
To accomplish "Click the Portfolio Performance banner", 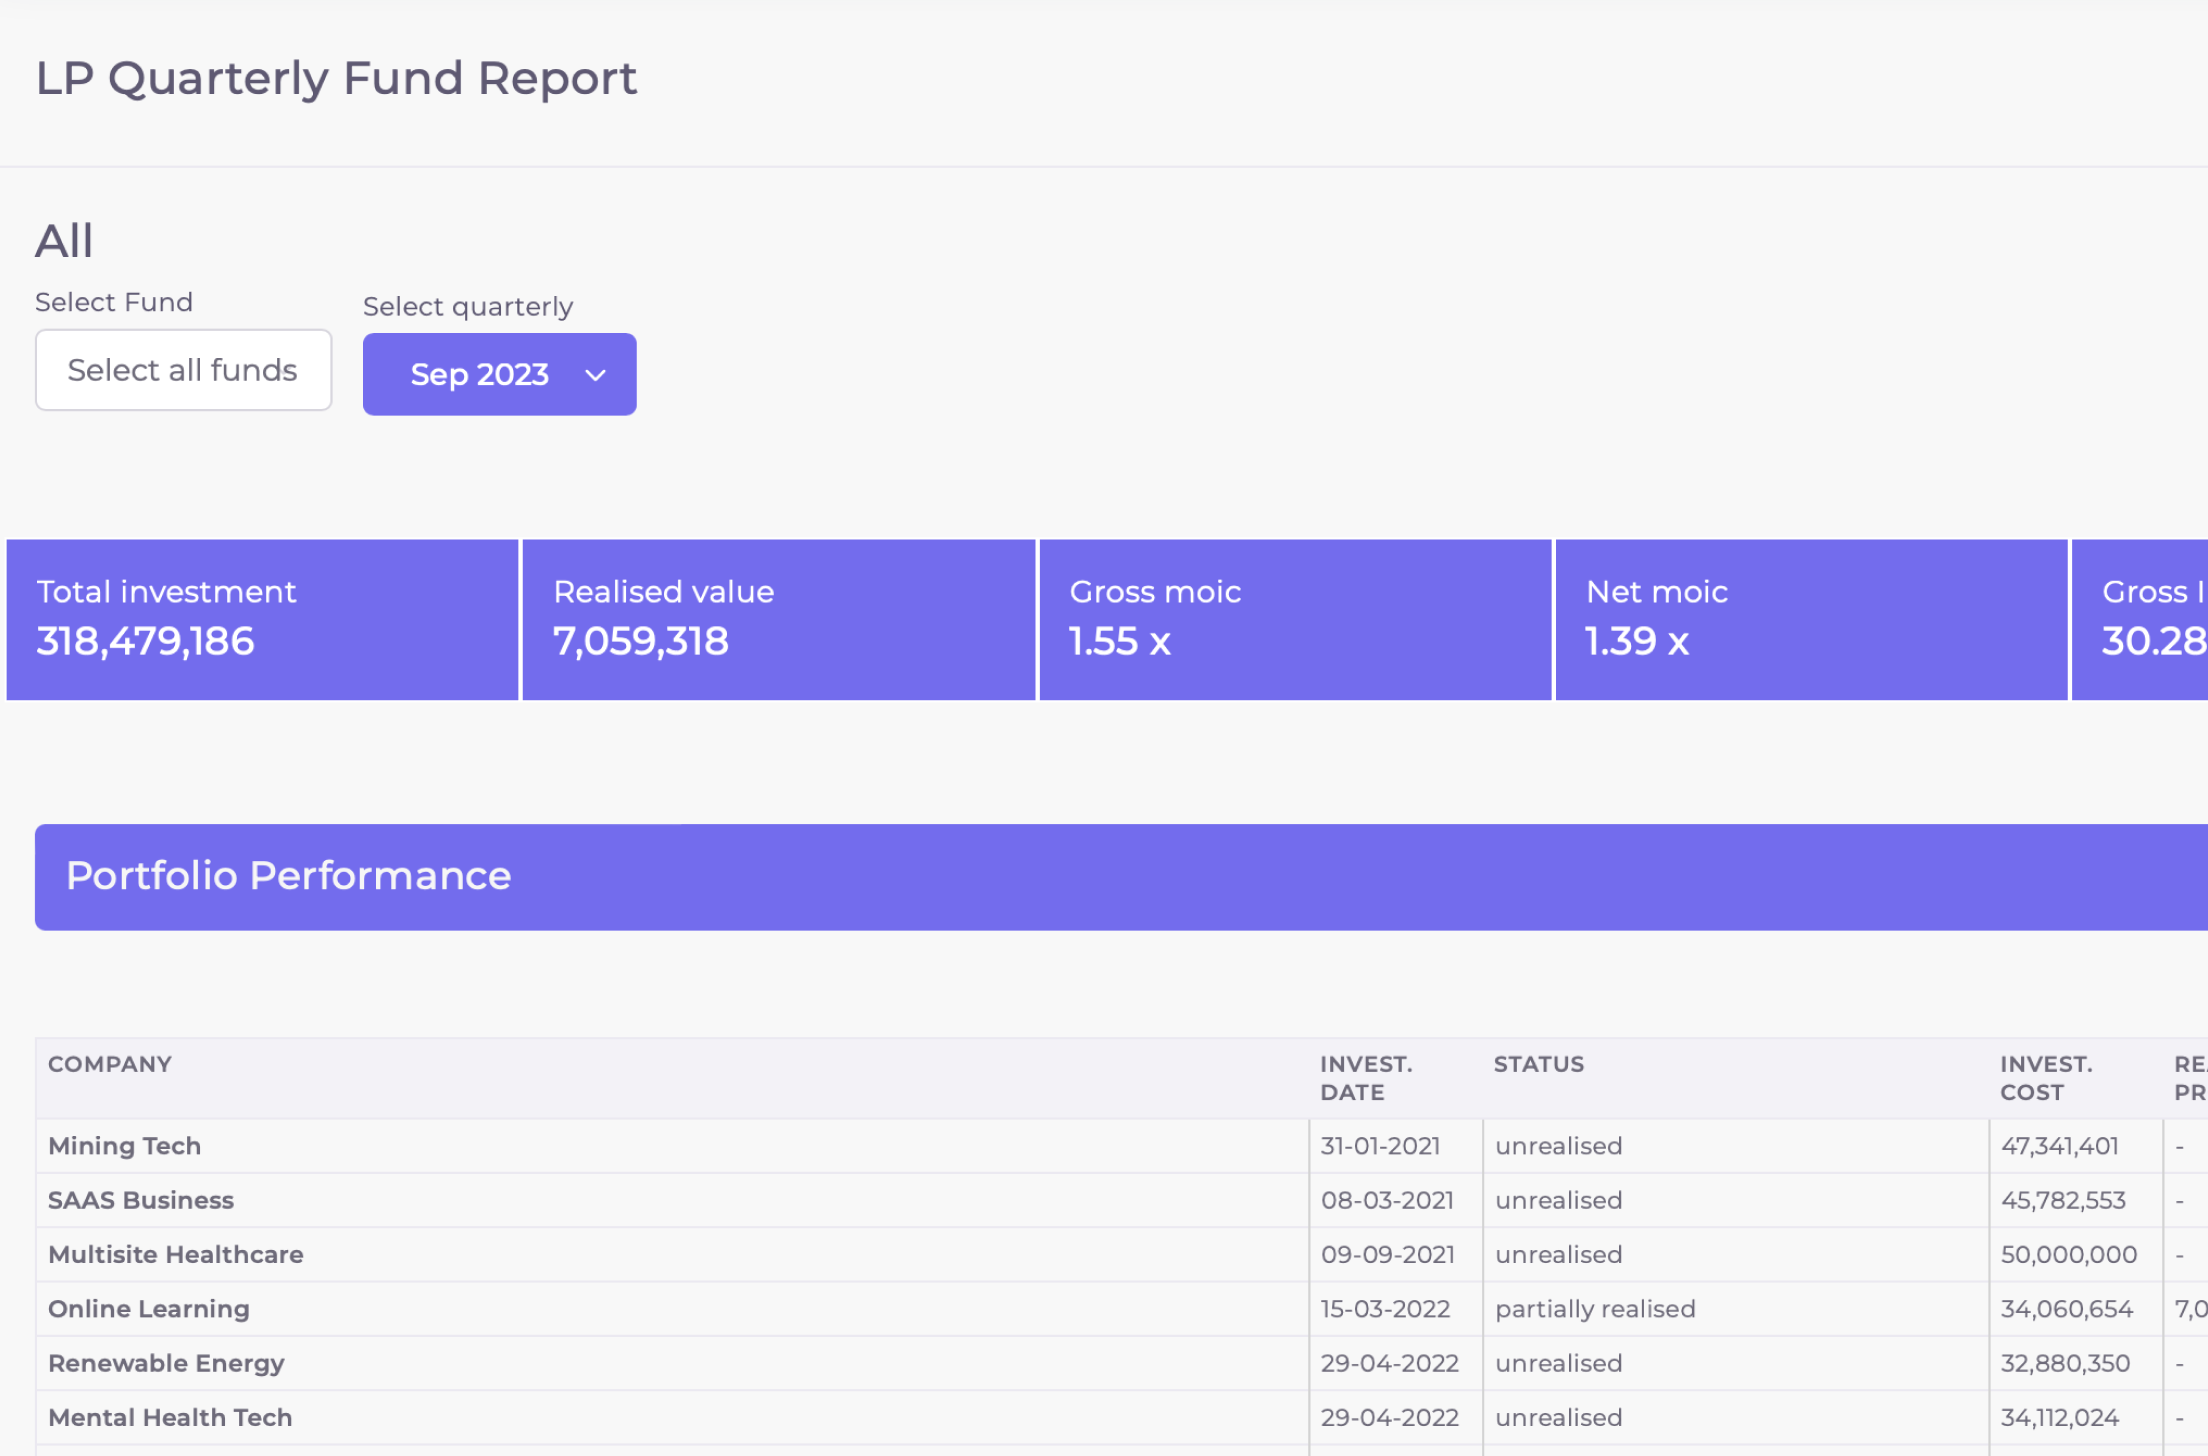I will (289, 875).
